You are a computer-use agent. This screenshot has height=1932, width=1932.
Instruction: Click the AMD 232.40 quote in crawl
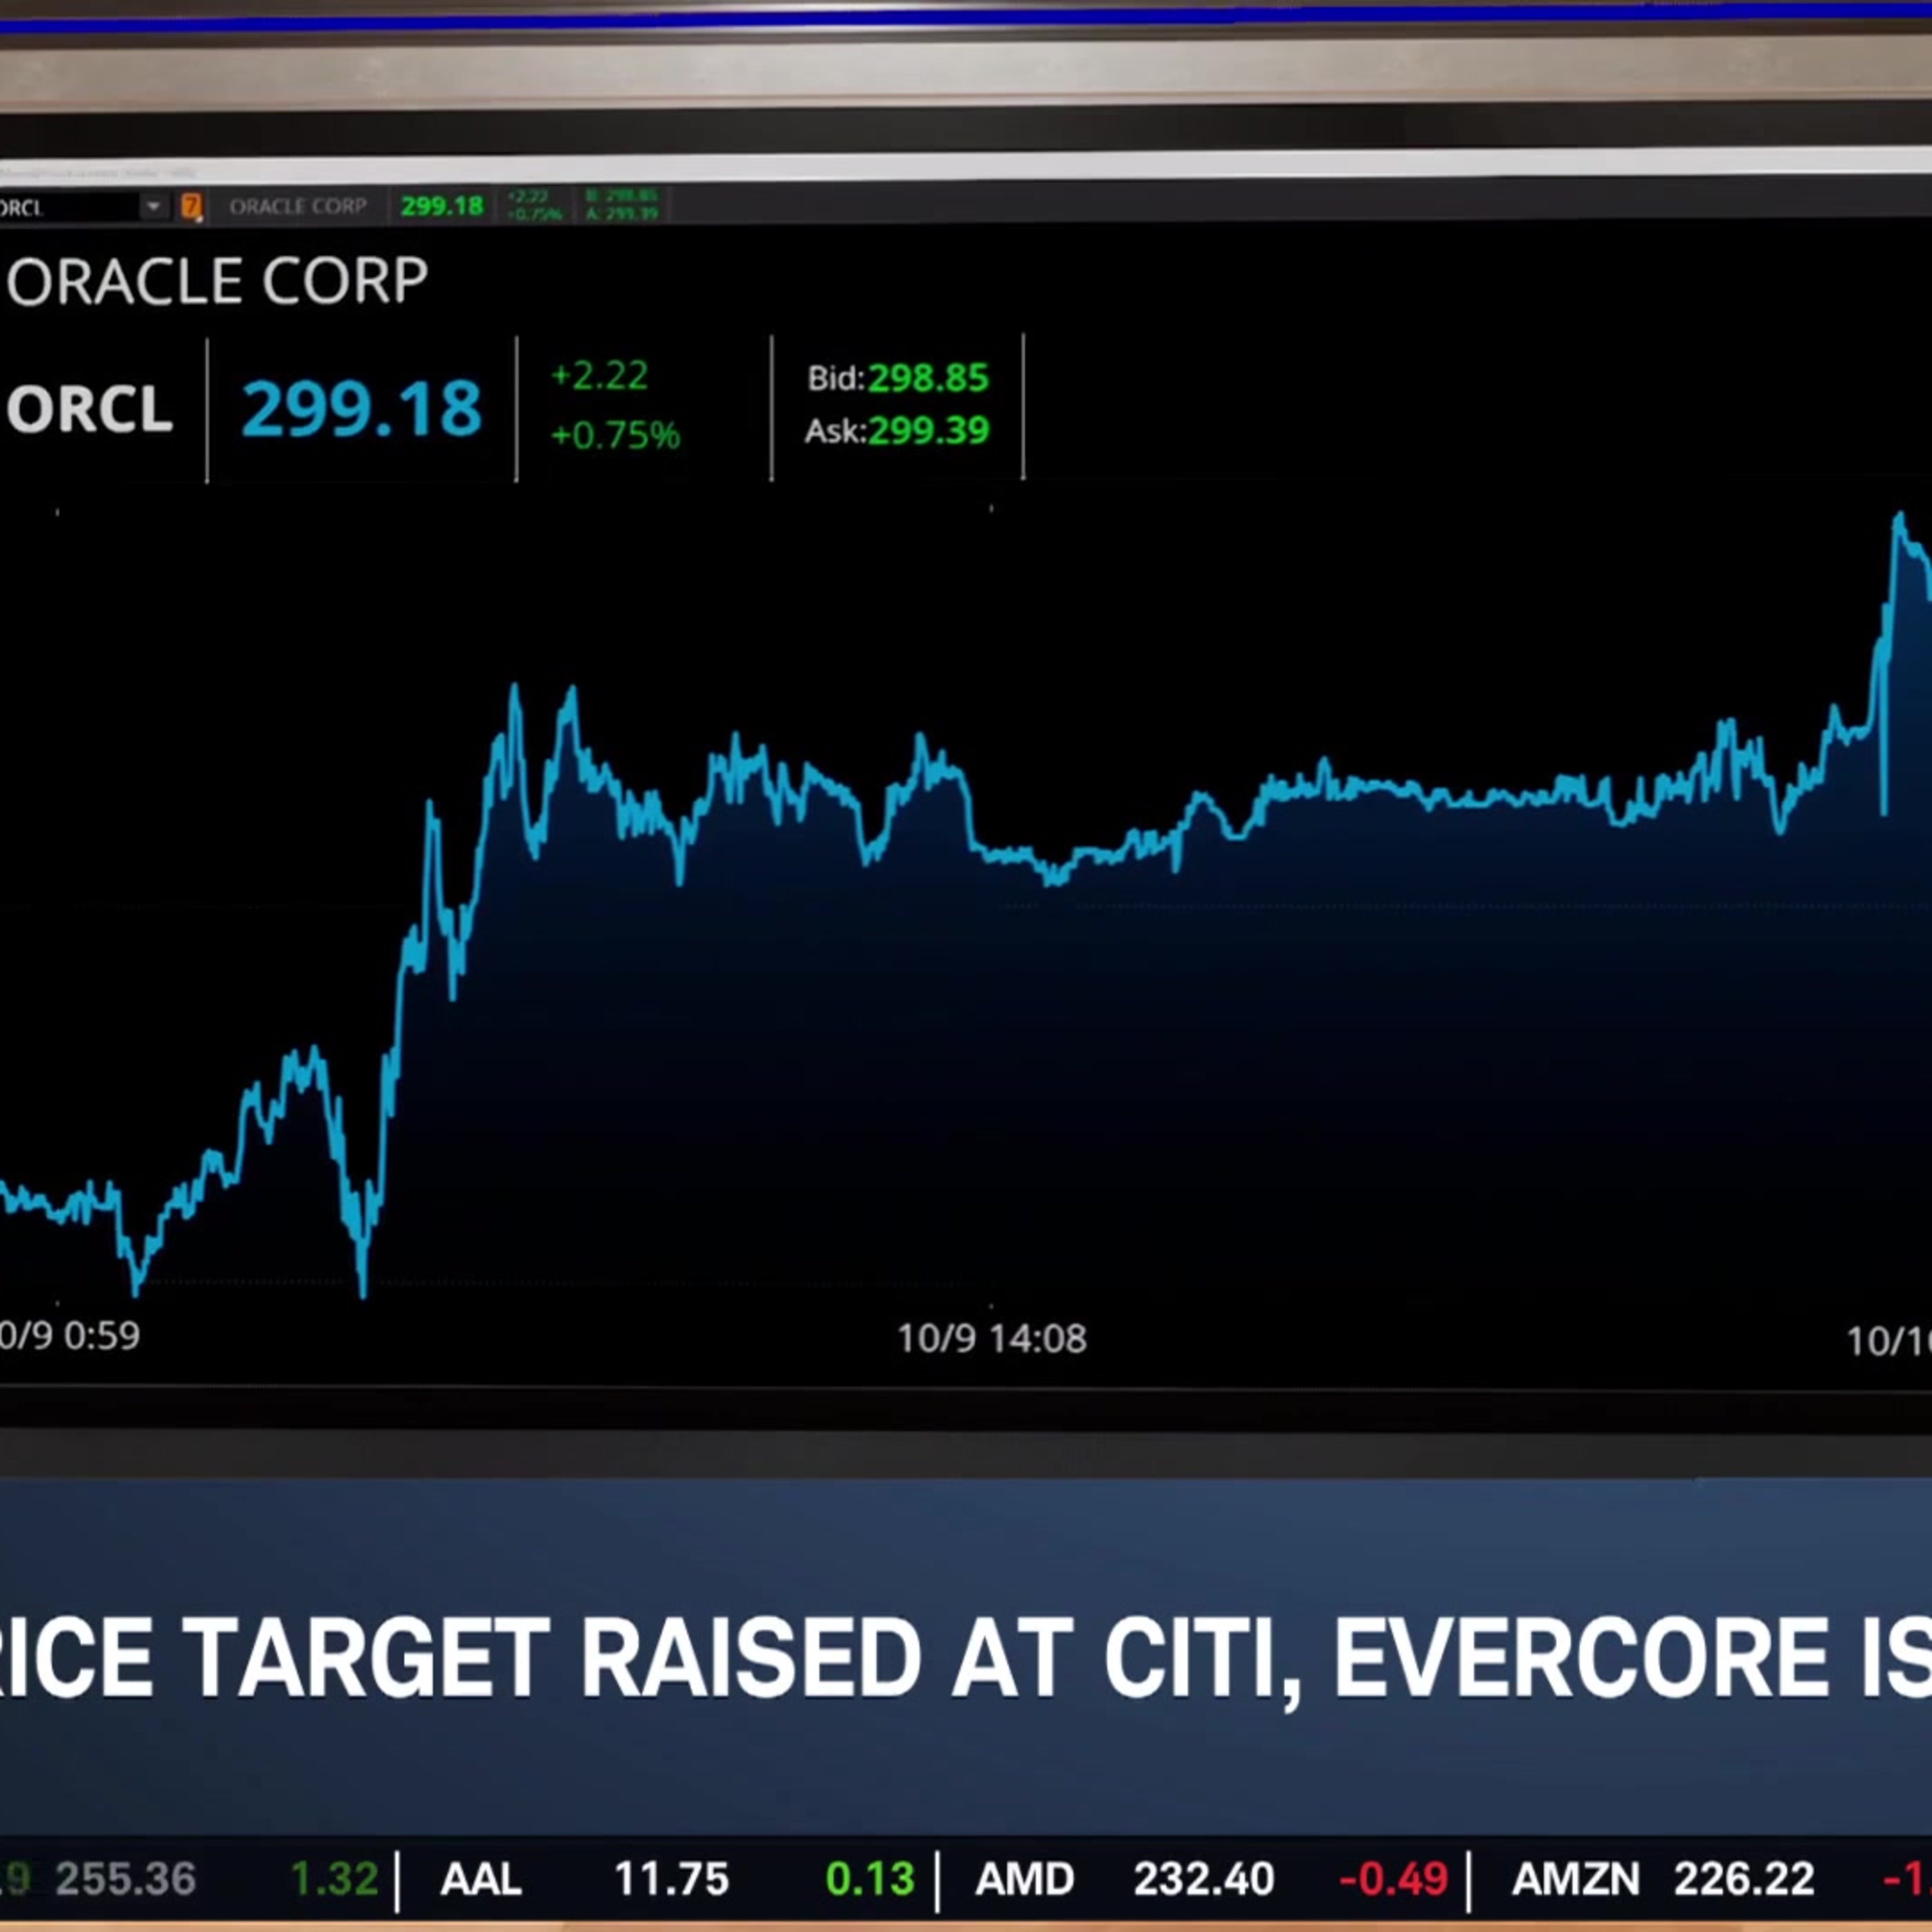(1203, 1879)
